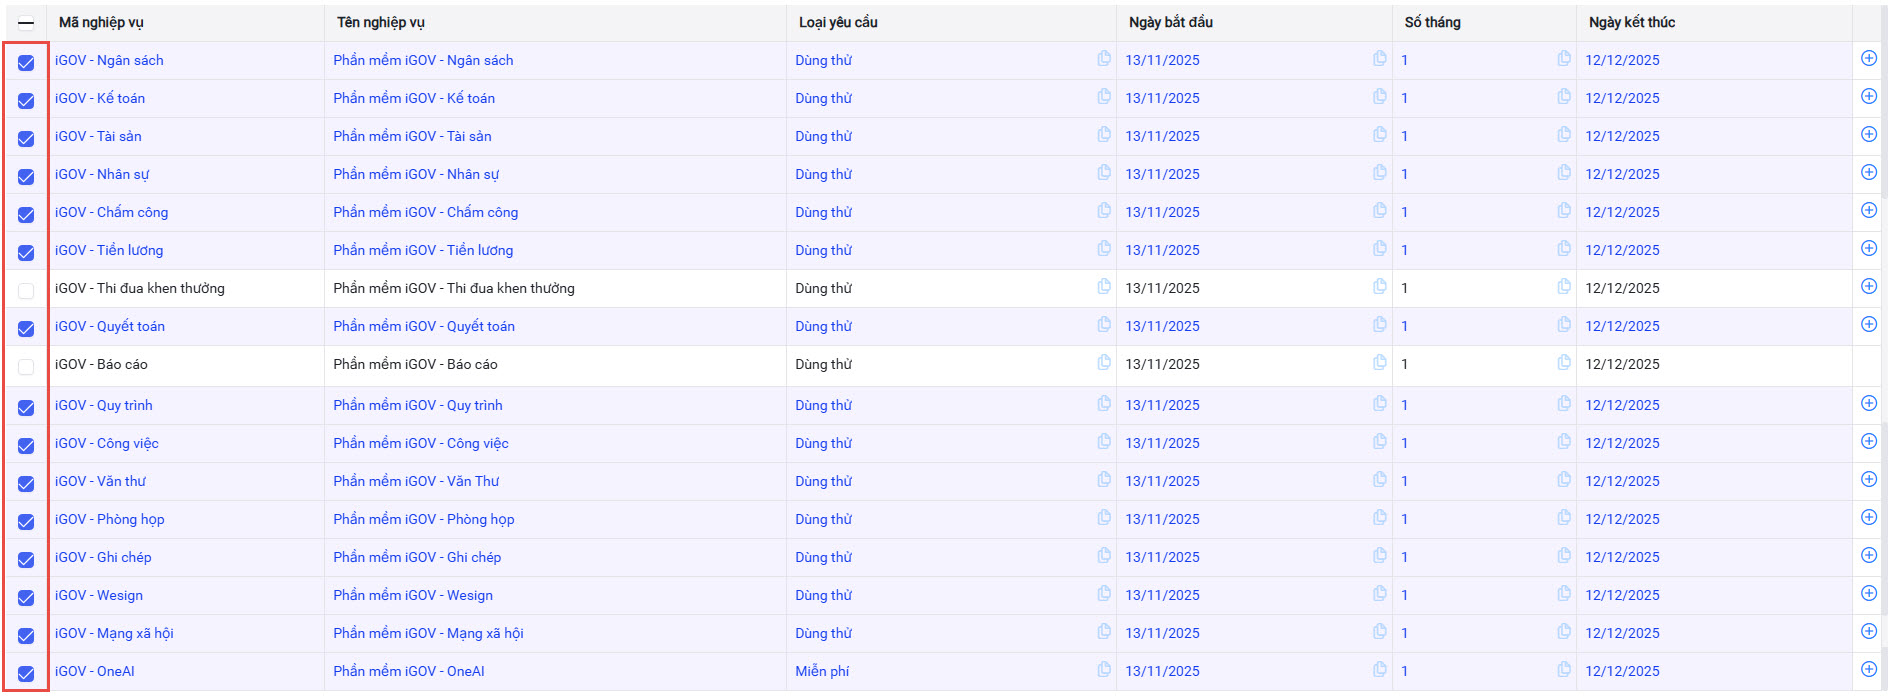Copy the start date in iGOV - Báo cáo row
The image size is (1889, 696).
click(1380, 363)
